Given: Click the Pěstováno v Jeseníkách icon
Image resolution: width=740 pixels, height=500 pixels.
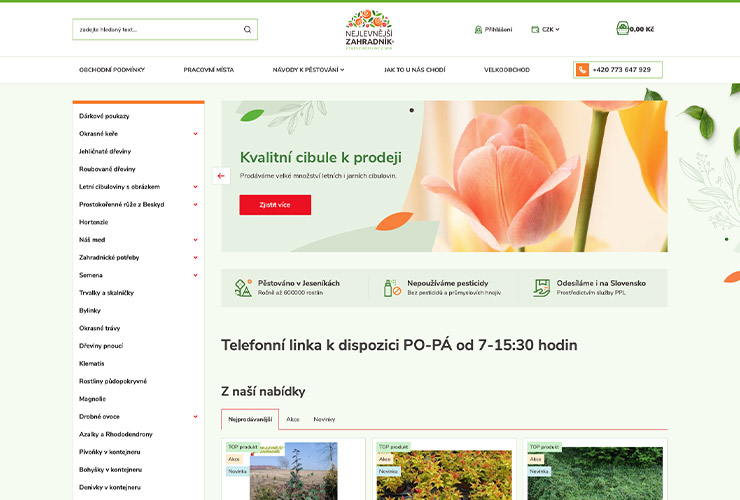Looking at the screenshot, I should coord(243,288).
